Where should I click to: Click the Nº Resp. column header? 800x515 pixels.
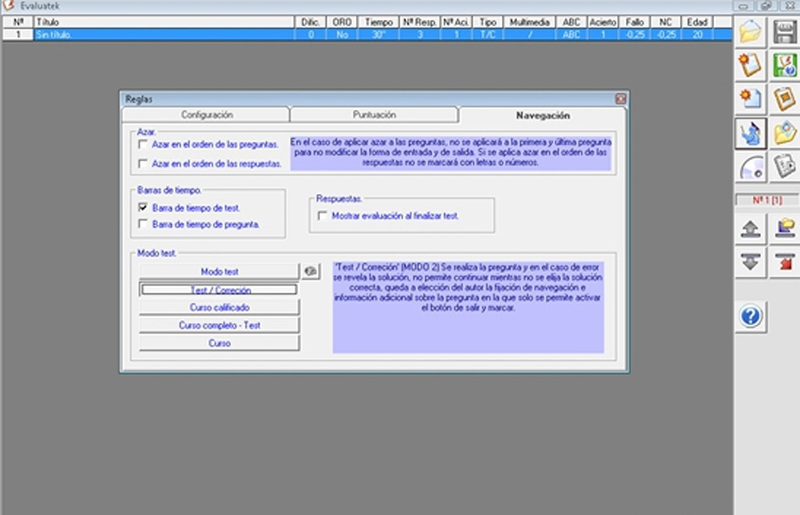tap(419, 22)
